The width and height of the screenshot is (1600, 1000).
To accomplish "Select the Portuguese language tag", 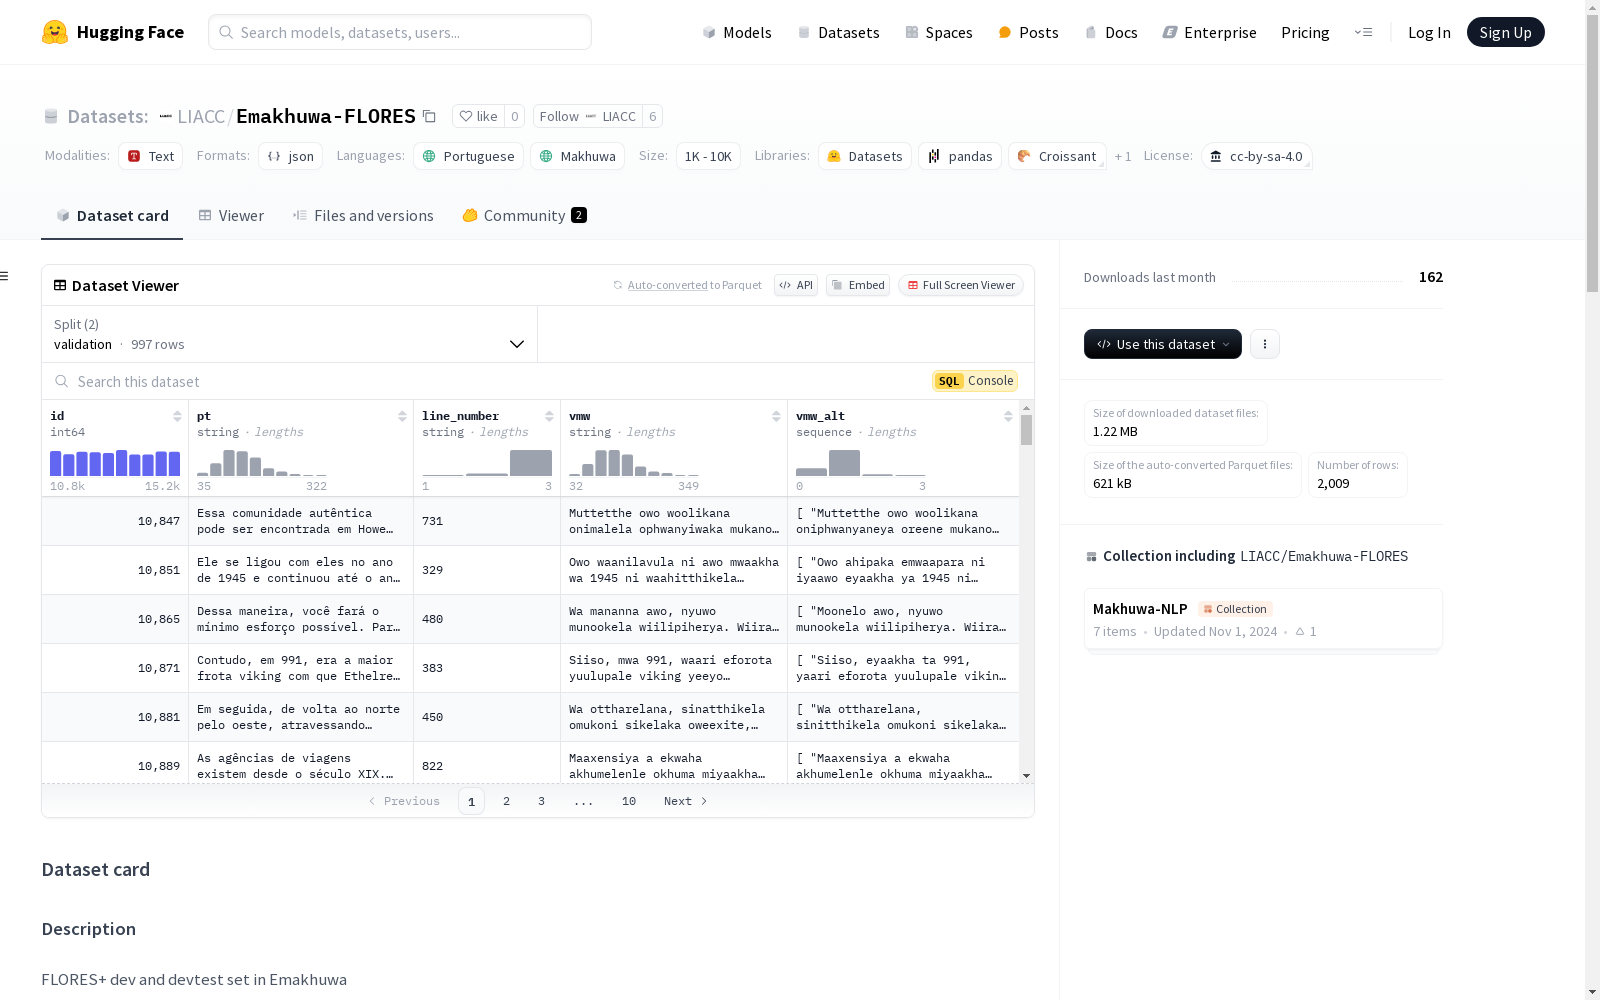I will (468, 156).
